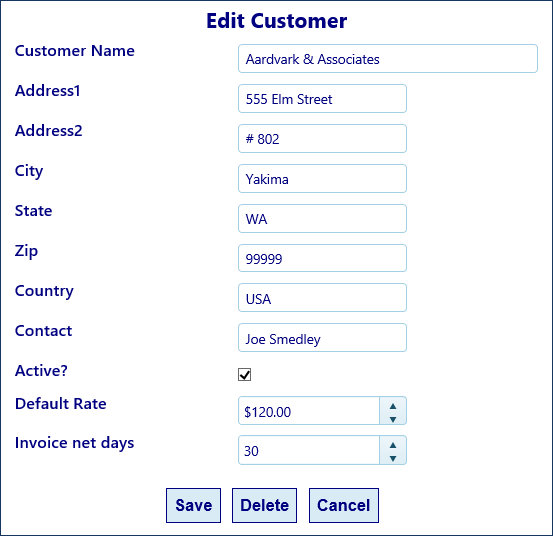Focus the Customer Name field
Viewport: 553px width, 536px height.
(388, 59)
